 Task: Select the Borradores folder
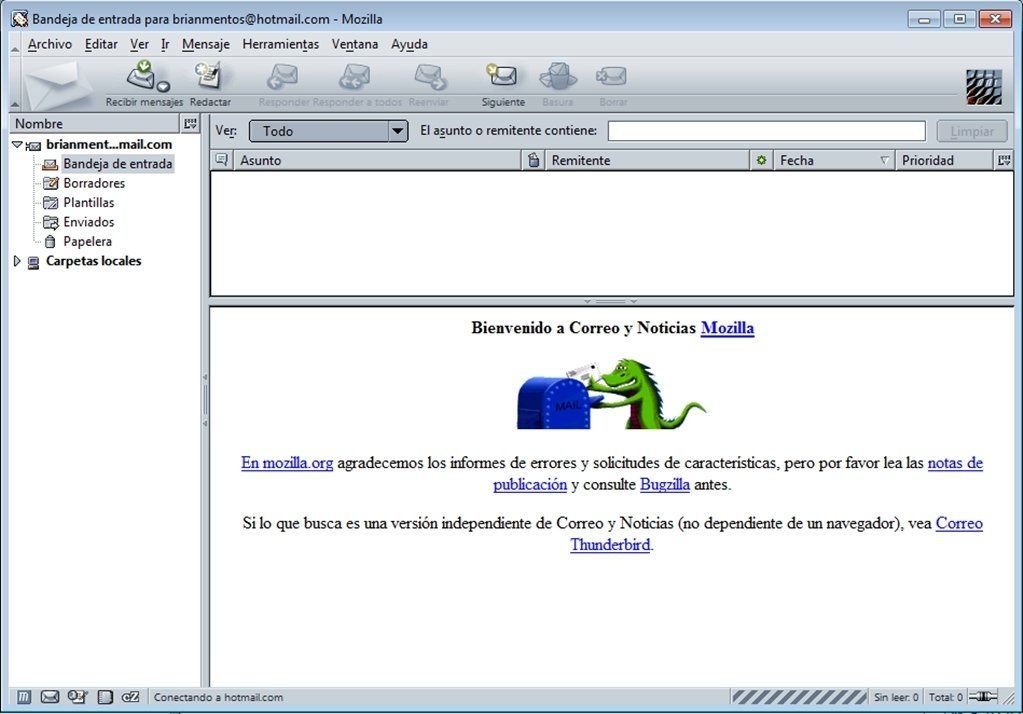coord(94,183)
